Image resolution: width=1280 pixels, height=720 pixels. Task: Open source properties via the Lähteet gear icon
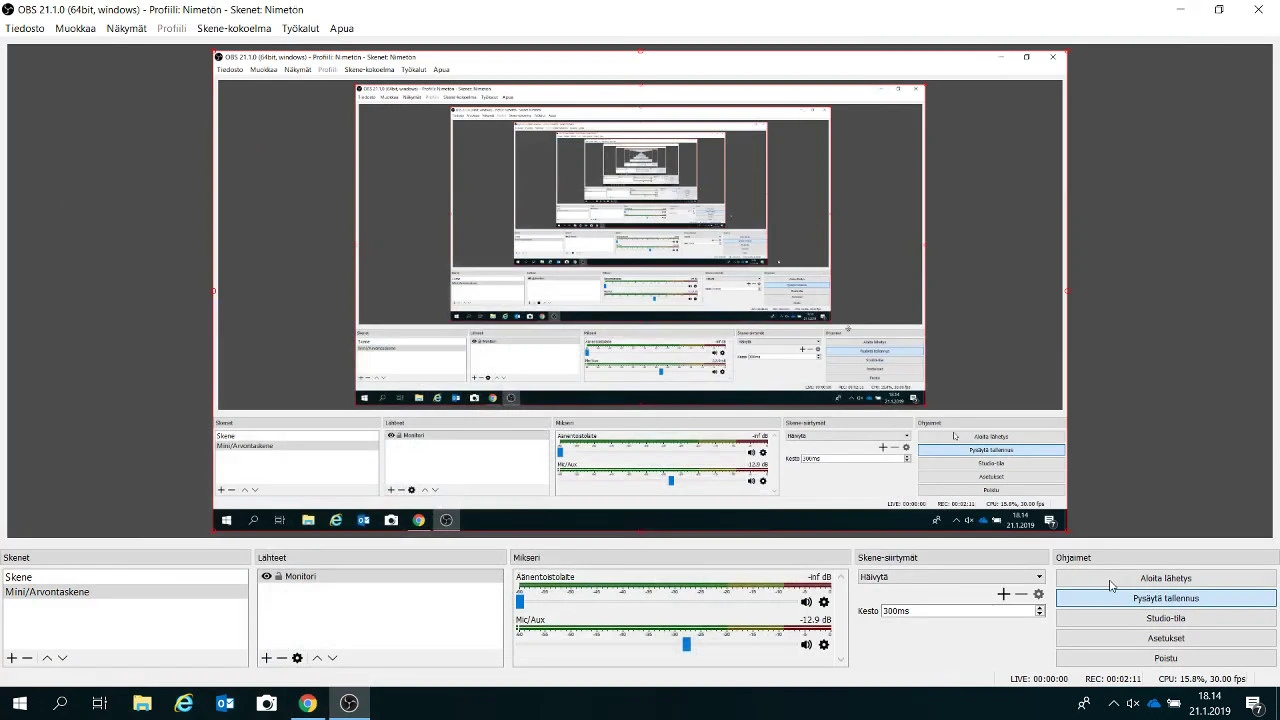pyautogui.click(x=297, y=658)
